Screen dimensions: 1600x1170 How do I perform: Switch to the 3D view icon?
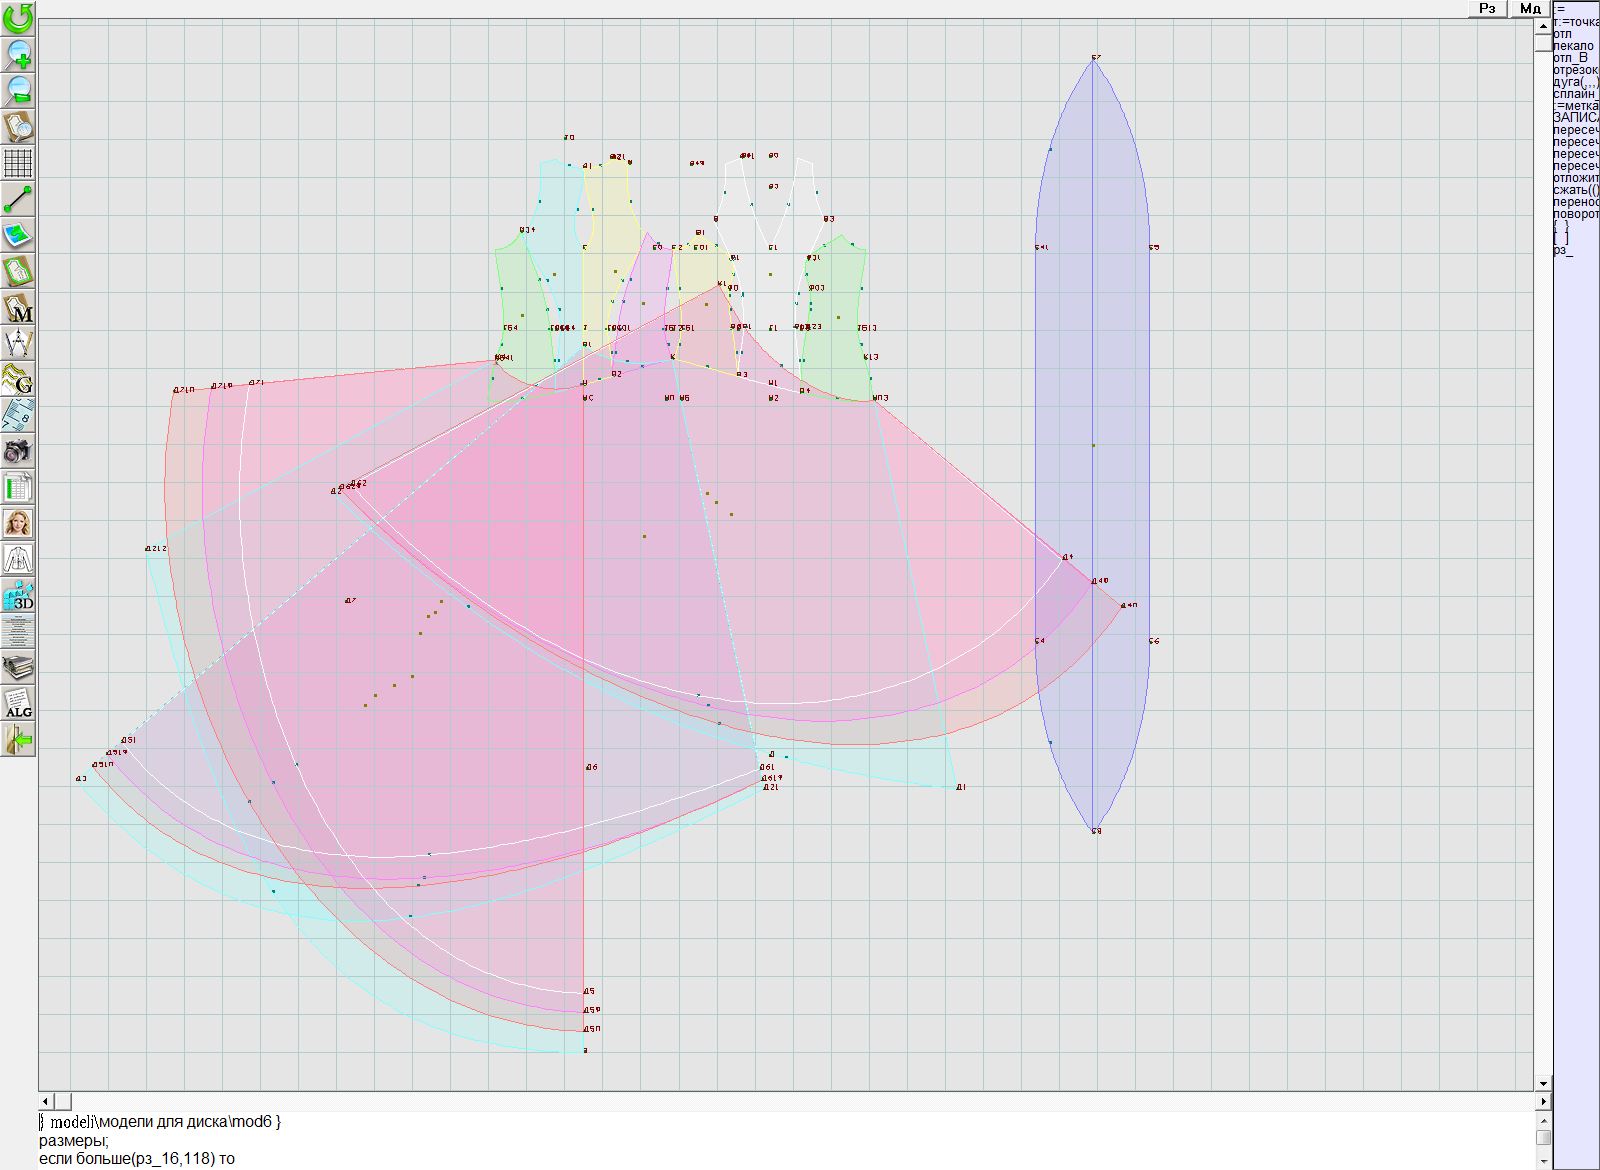pyautogui.click(x=18, y=596)
